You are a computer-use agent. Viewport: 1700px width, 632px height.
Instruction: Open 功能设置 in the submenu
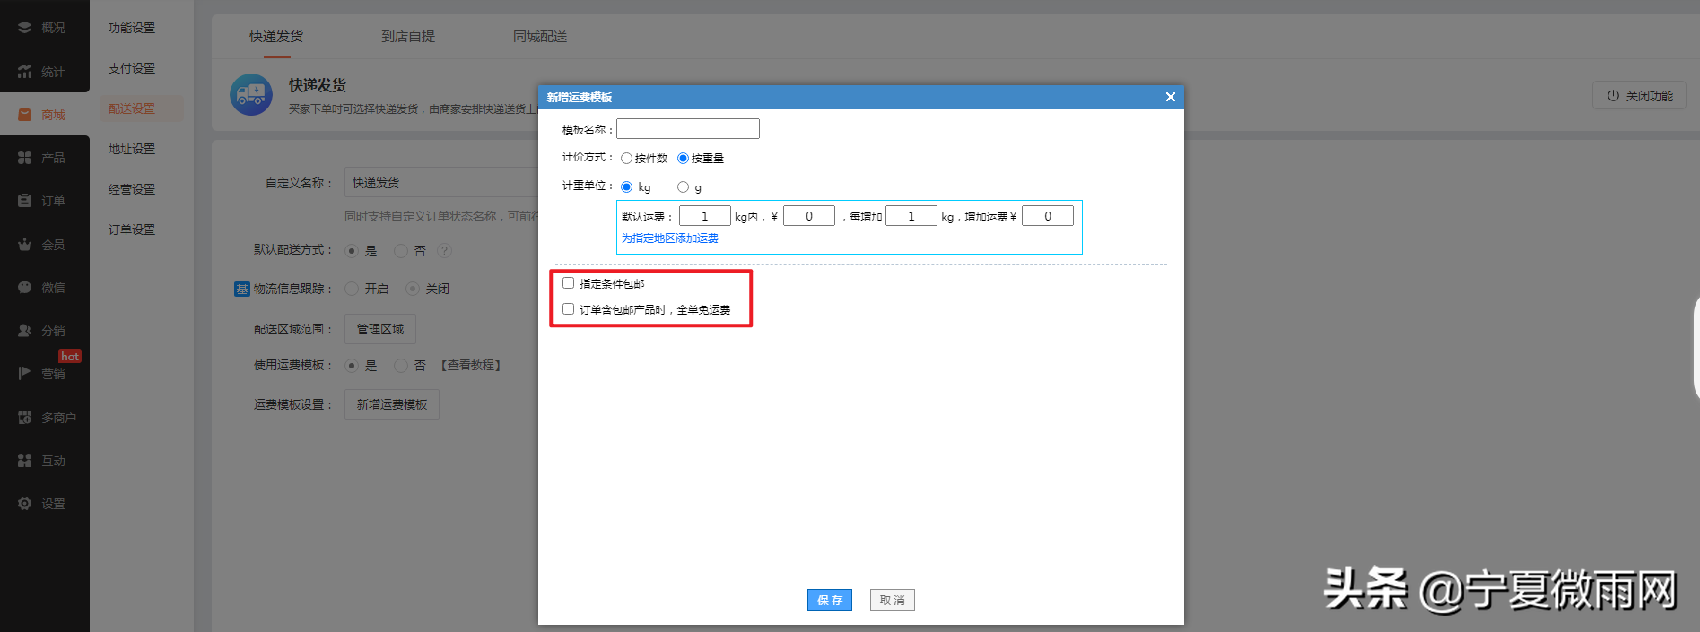point(132,28)
